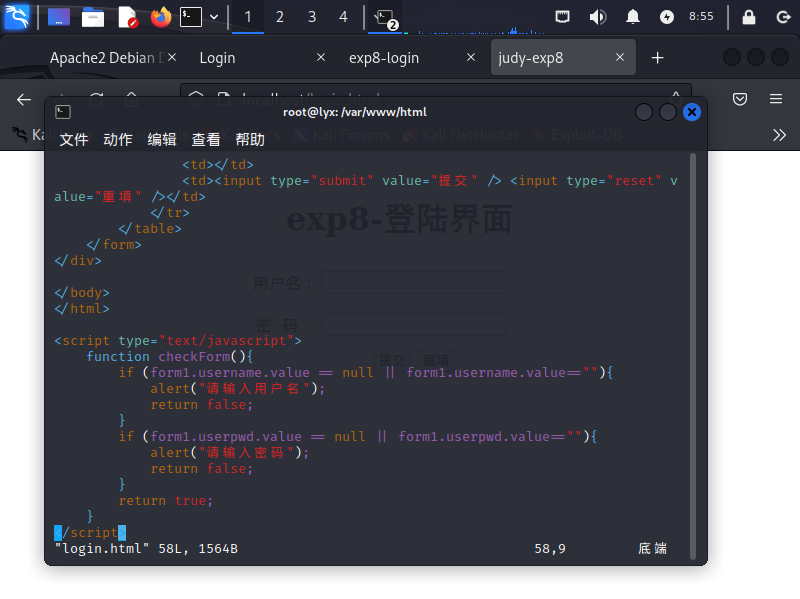Open the 动作 menu in terminal
This screenshot has height=599, width=800.
click(x=118, y=139)
